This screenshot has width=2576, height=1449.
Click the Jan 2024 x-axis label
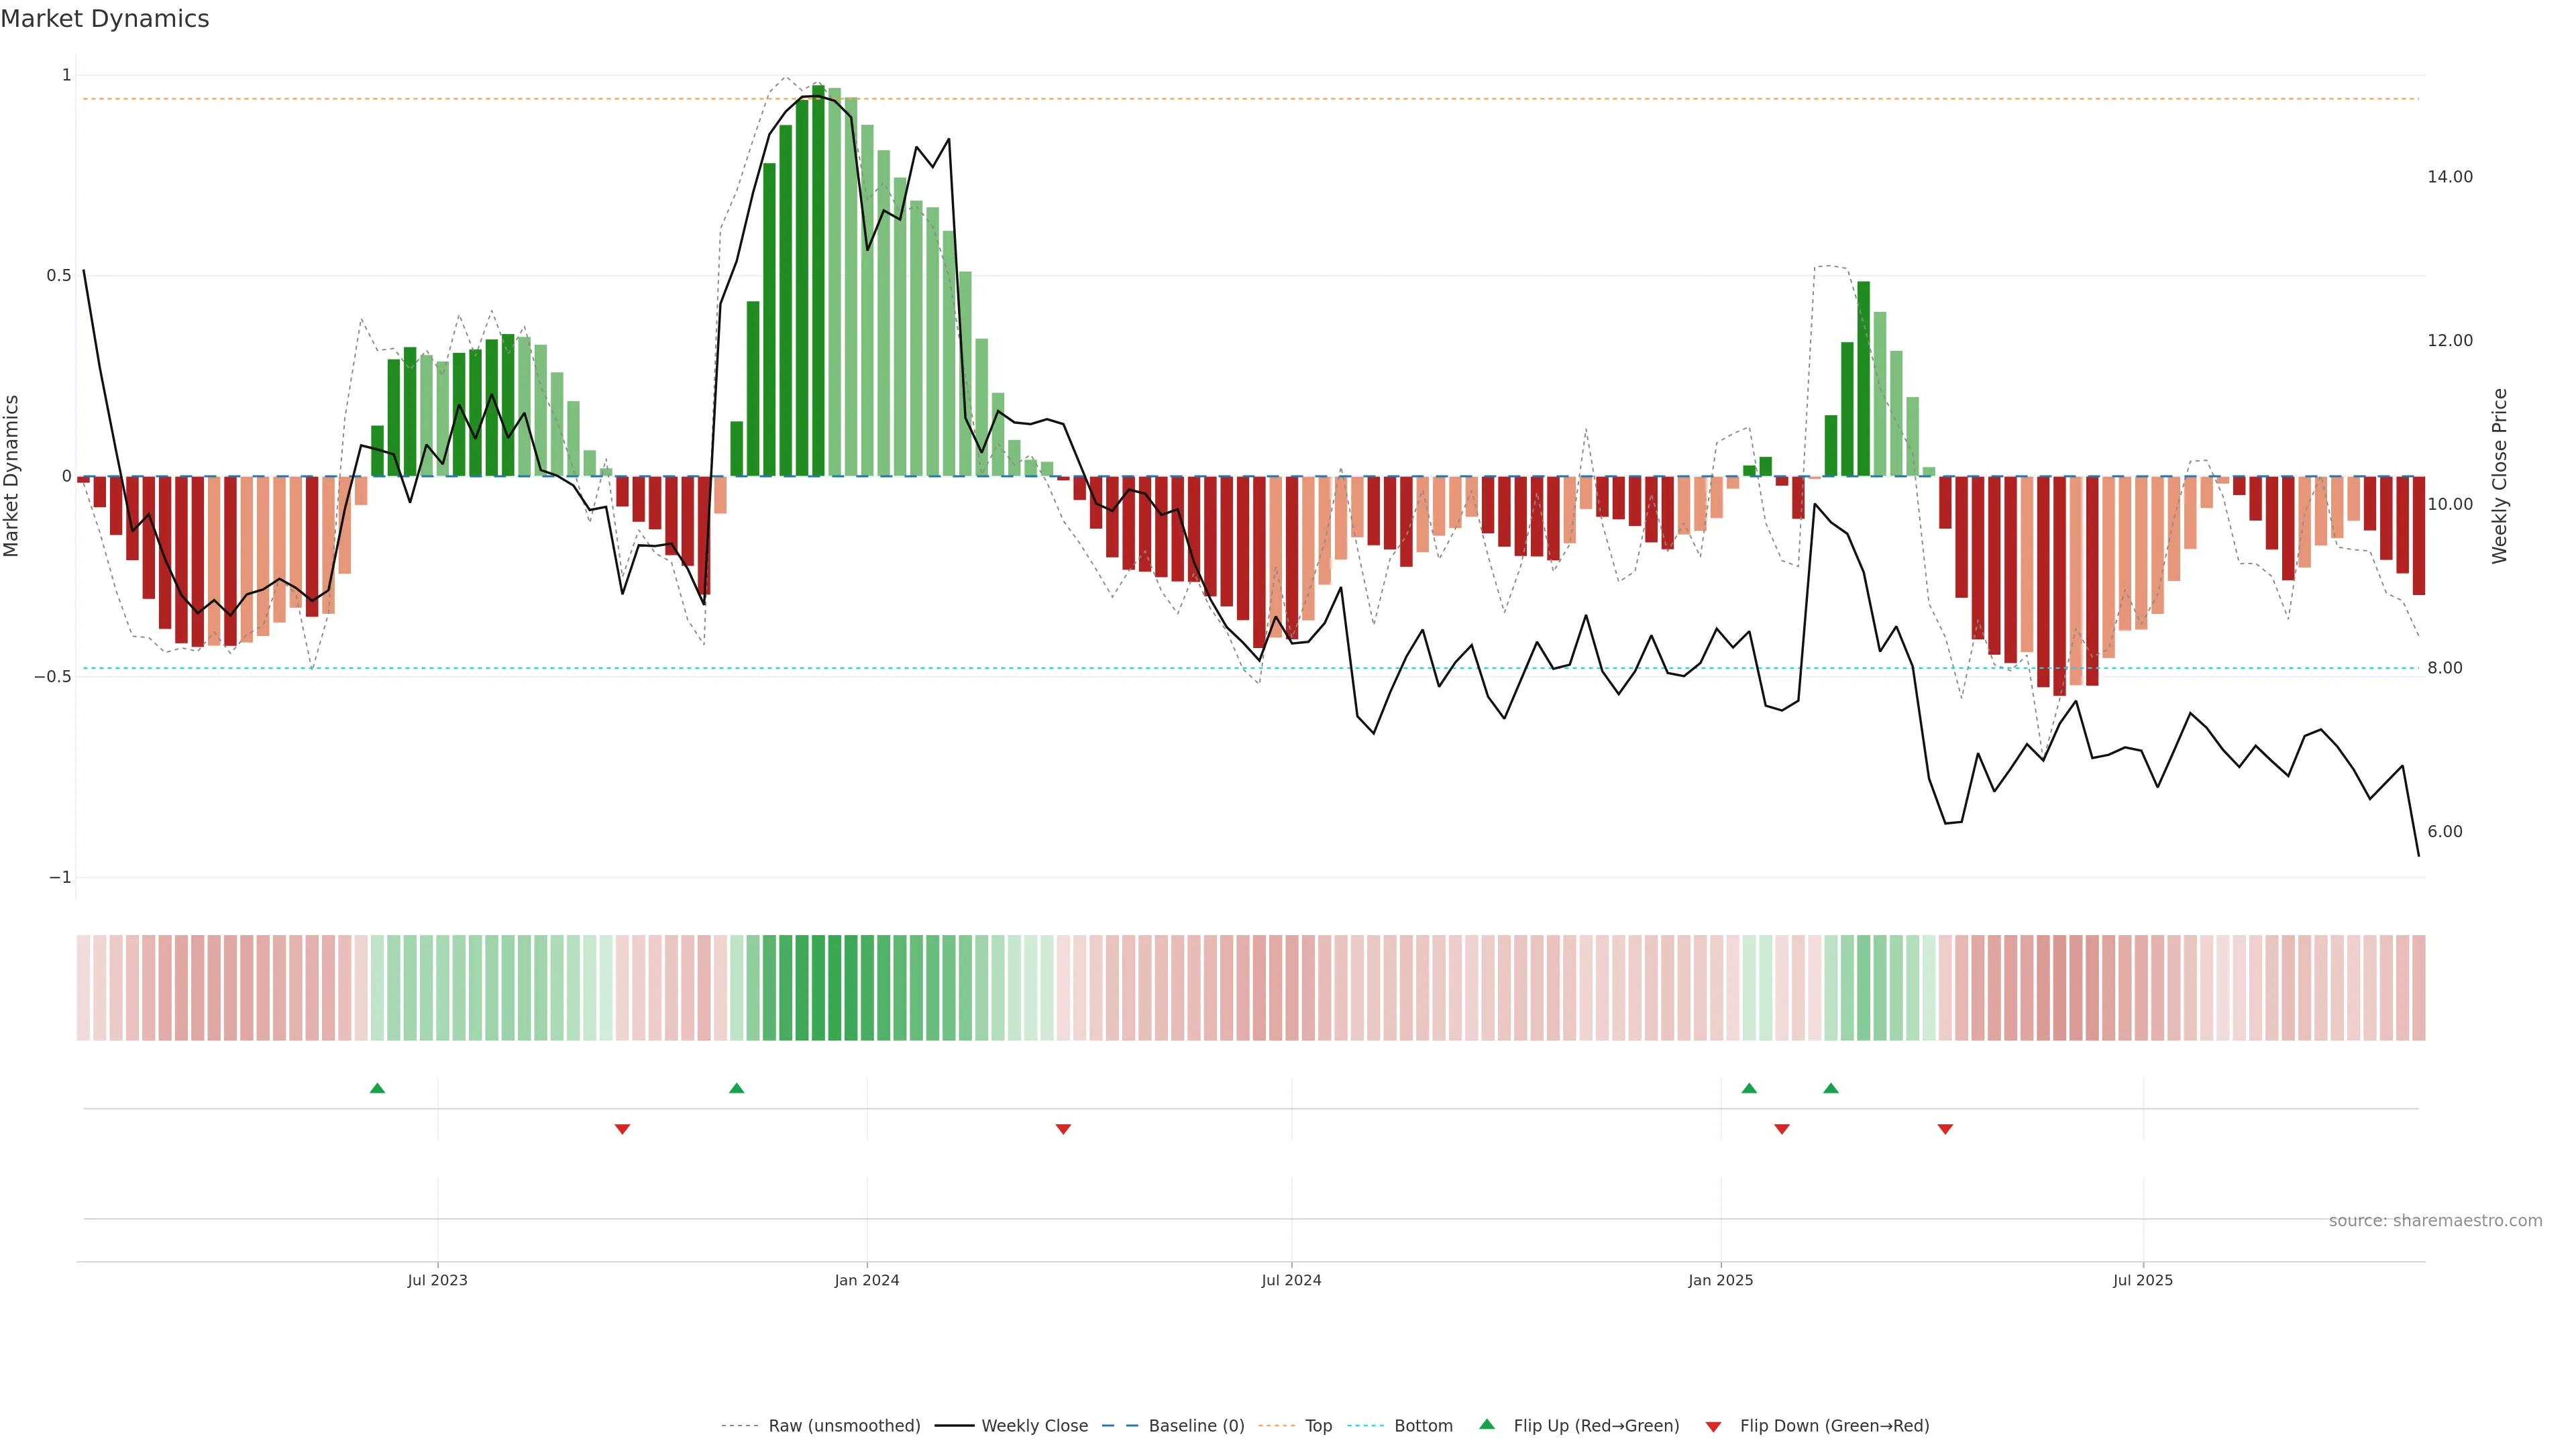click(866, 1280)
